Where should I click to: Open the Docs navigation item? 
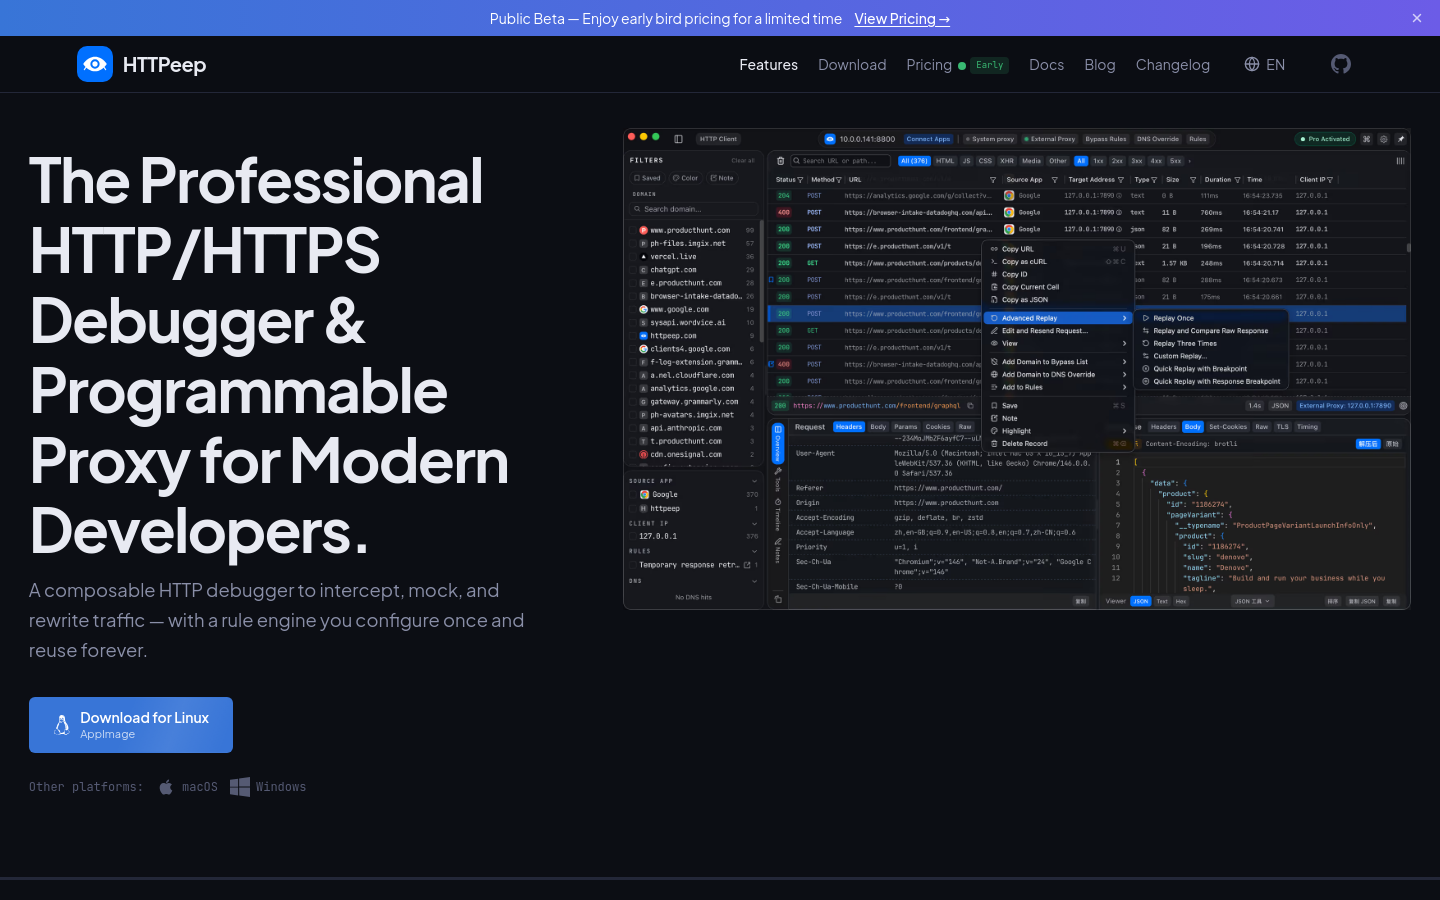coord(1046,64)
